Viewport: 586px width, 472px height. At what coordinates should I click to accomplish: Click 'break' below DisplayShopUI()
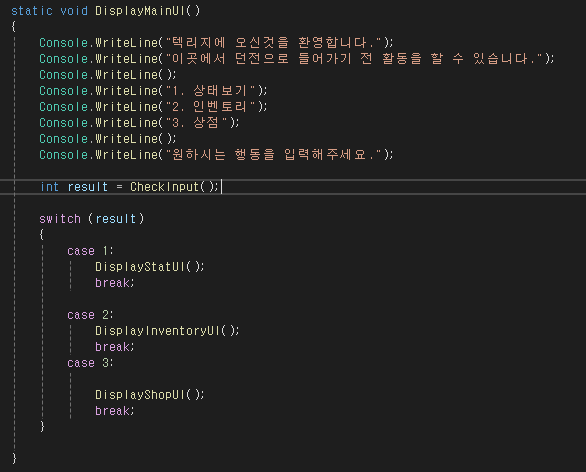pos(112,411)
